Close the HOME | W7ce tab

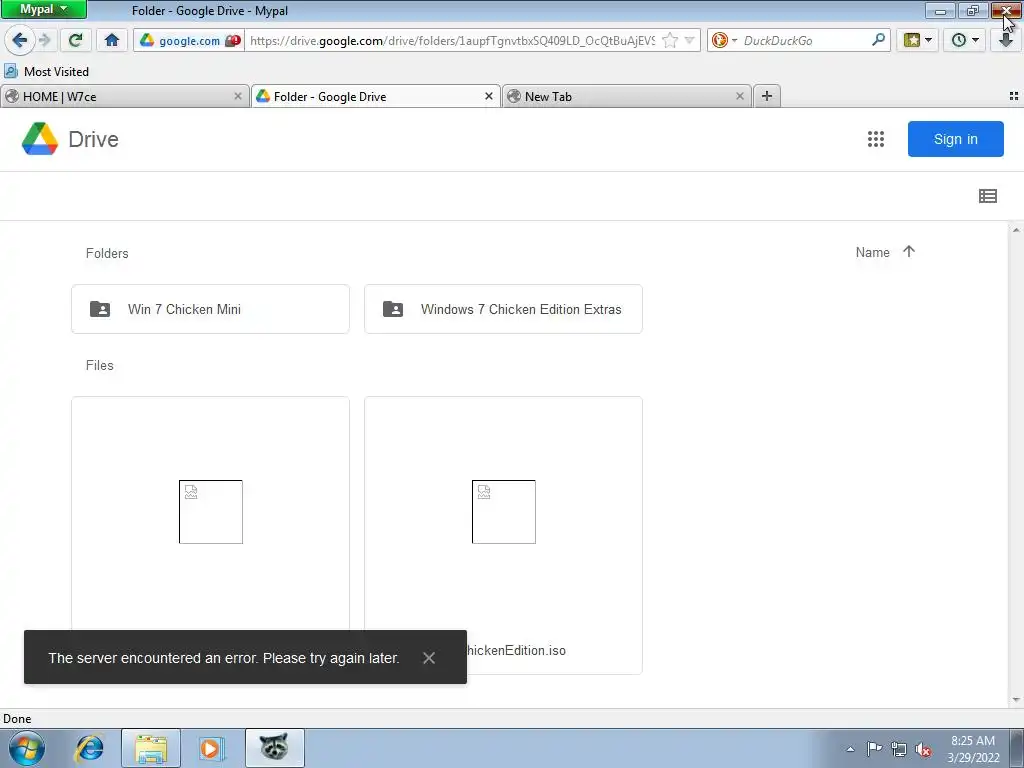click(x=238, y=96)
